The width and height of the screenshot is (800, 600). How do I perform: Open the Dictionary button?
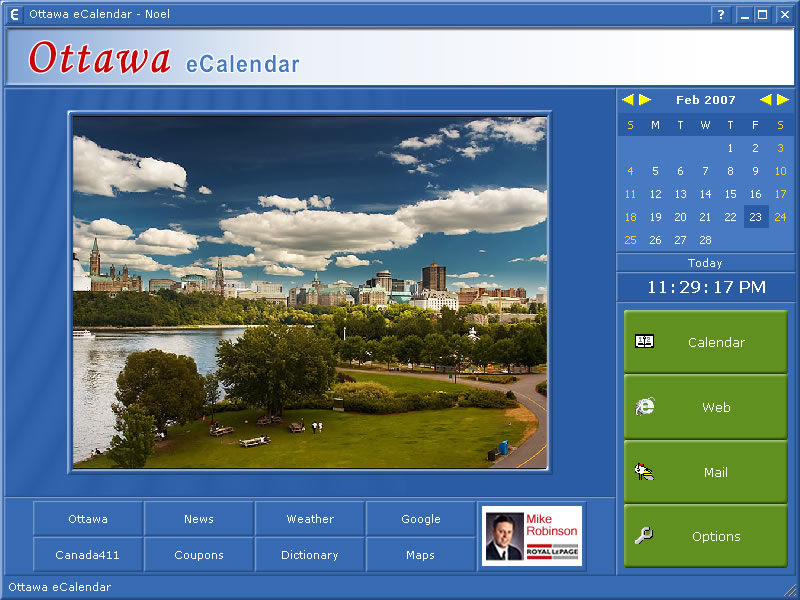(x=310, y=555)
